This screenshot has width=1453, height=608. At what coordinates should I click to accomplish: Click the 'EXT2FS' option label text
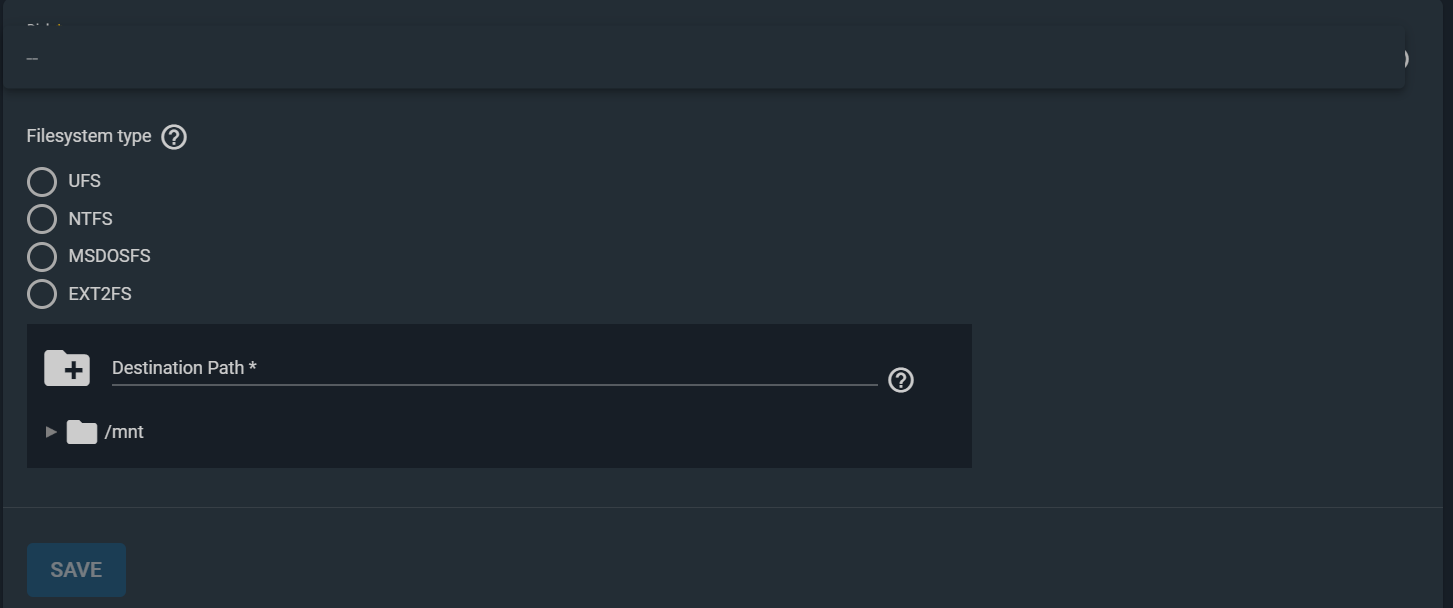(100, 294)
